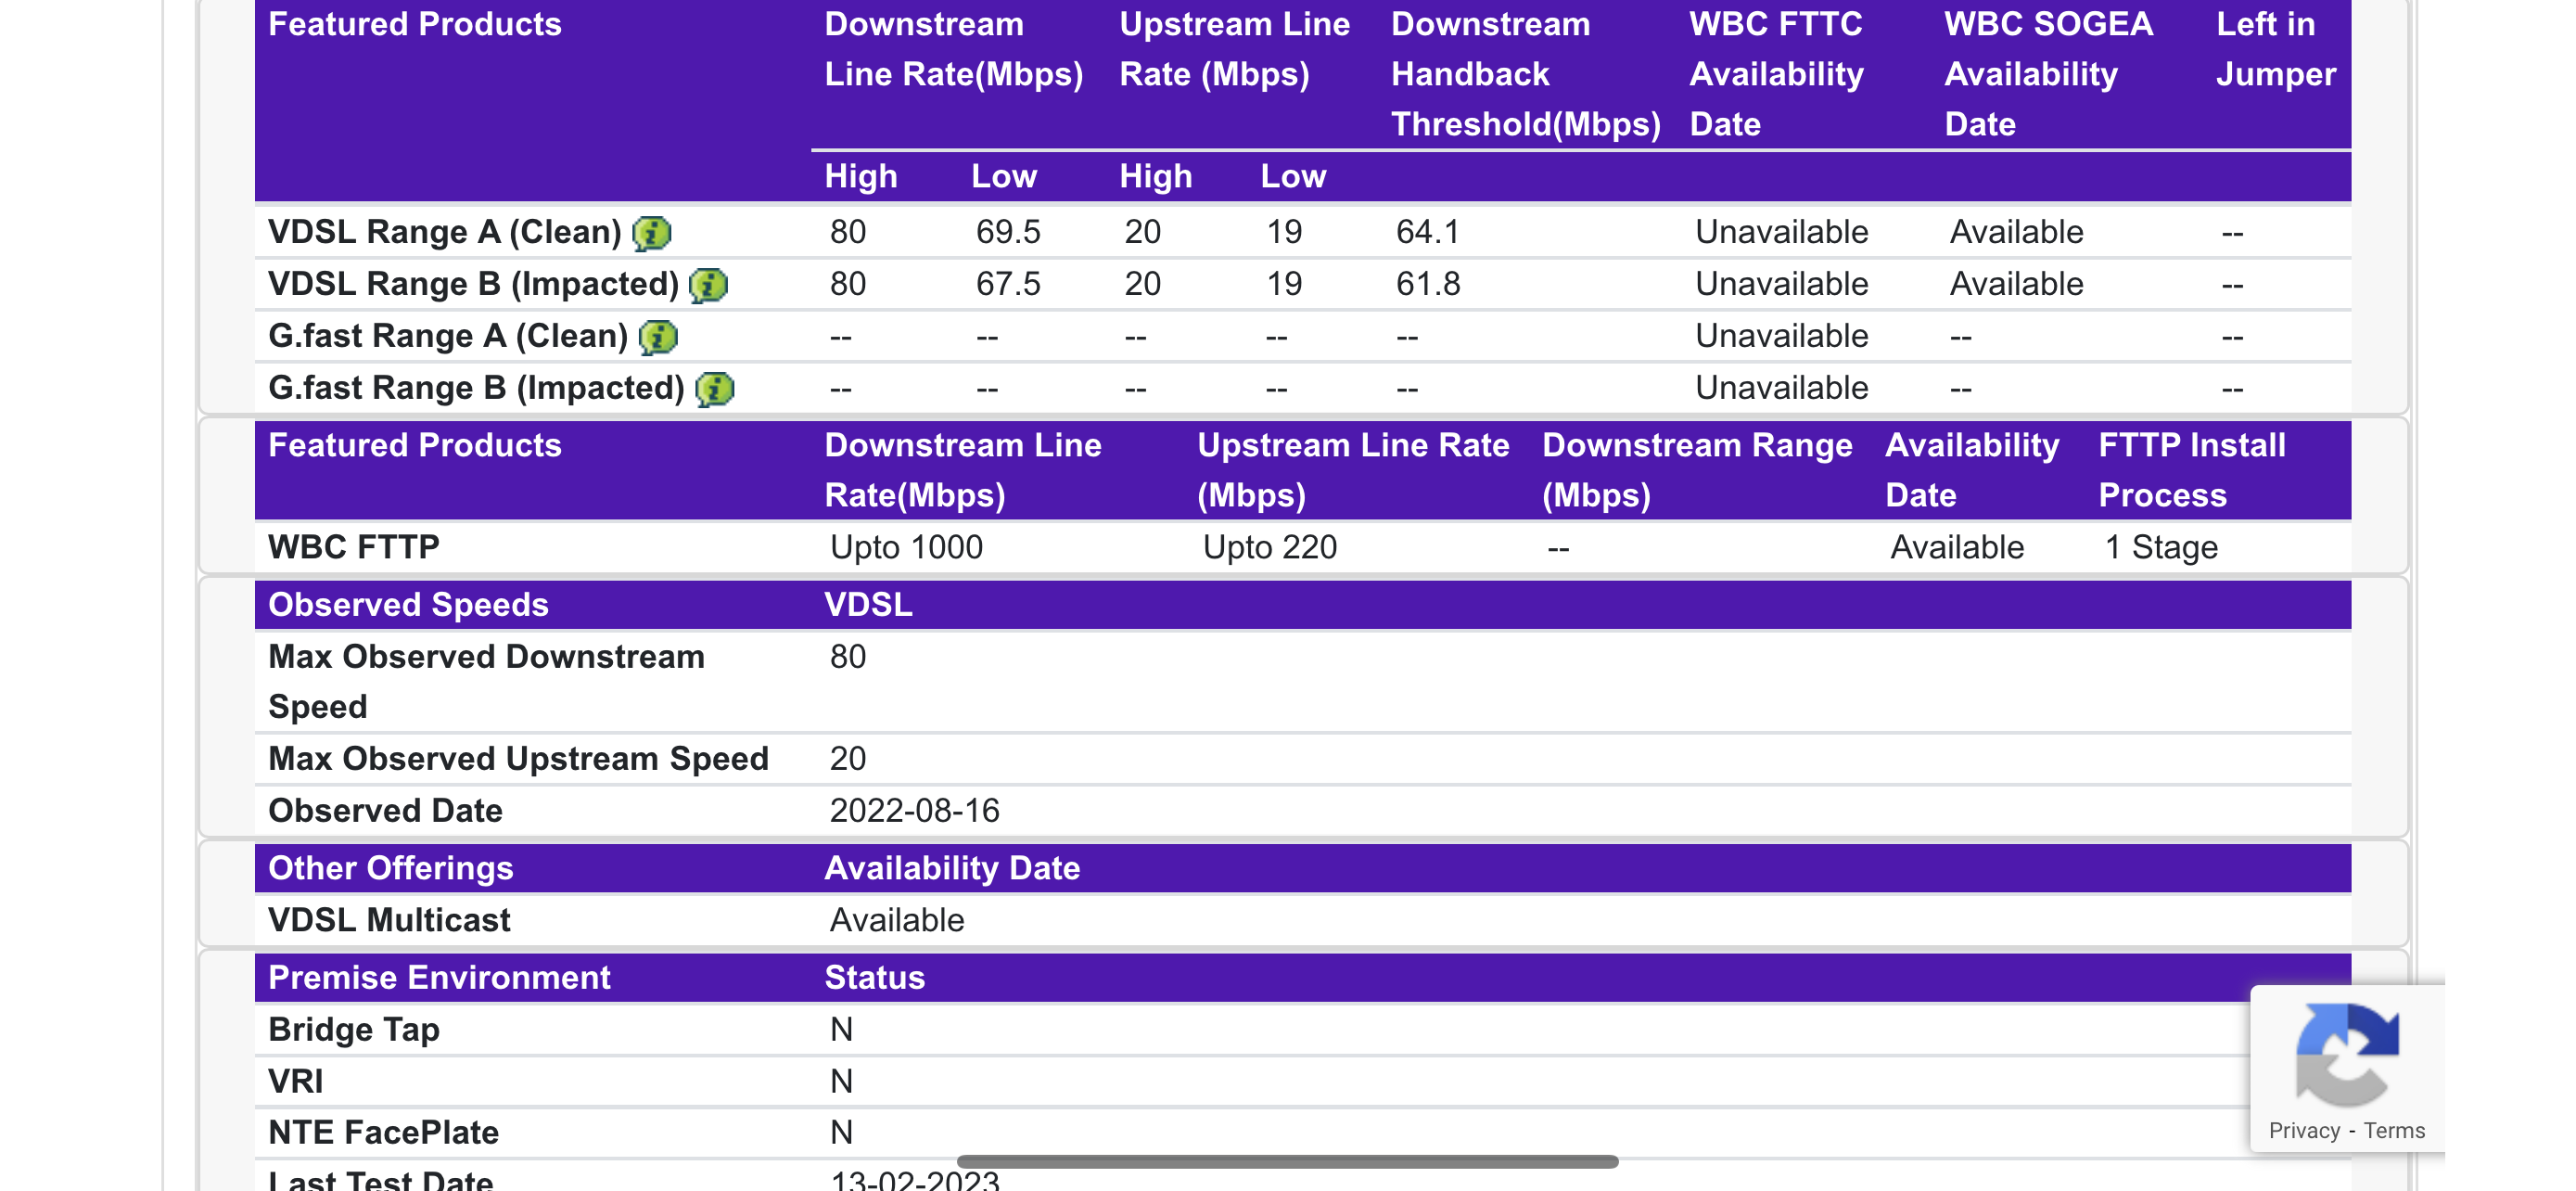
Task: Click Unavailable under WBC FTTC for G.fast Range A
Action: [x=1782, y=335]
